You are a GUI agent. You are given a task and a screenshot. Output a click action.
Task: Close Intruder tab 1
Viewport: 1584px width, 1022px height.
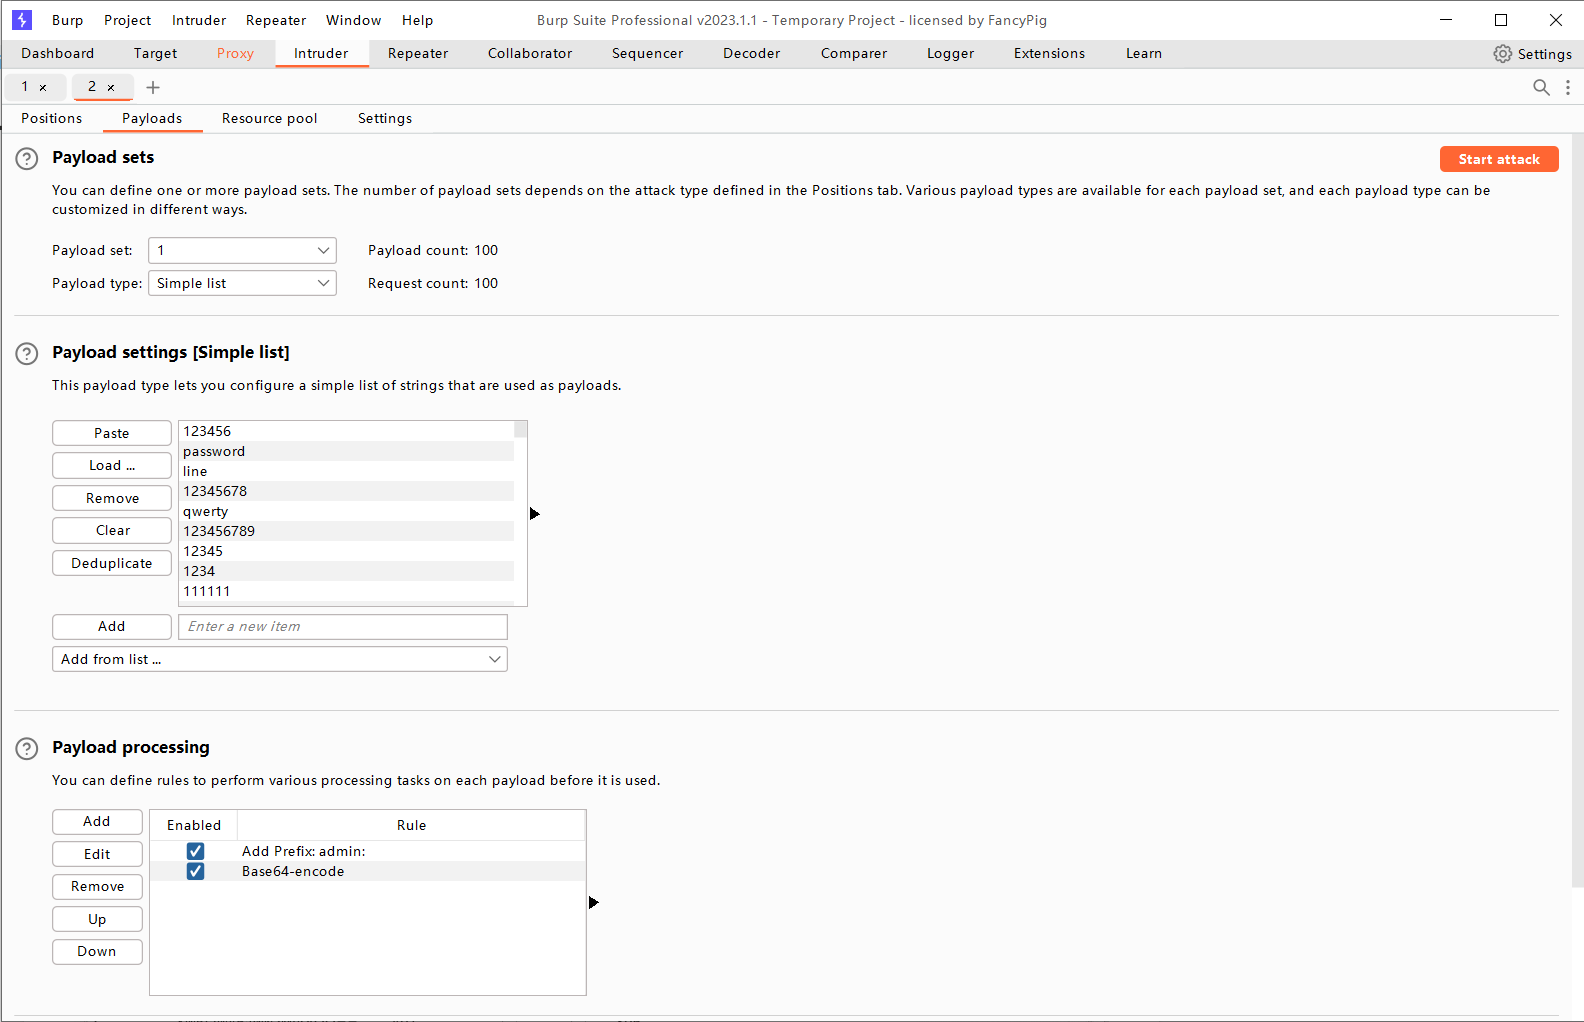click(x=43, y=88)
